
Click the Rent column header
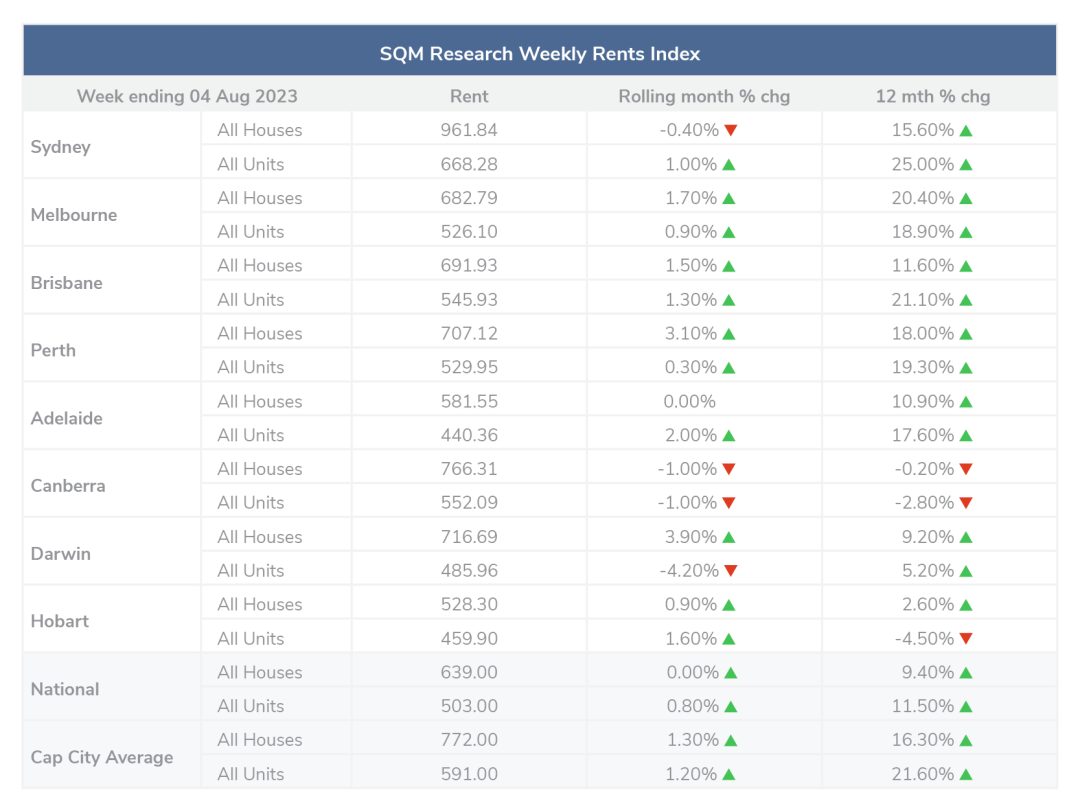pos(469,96)
